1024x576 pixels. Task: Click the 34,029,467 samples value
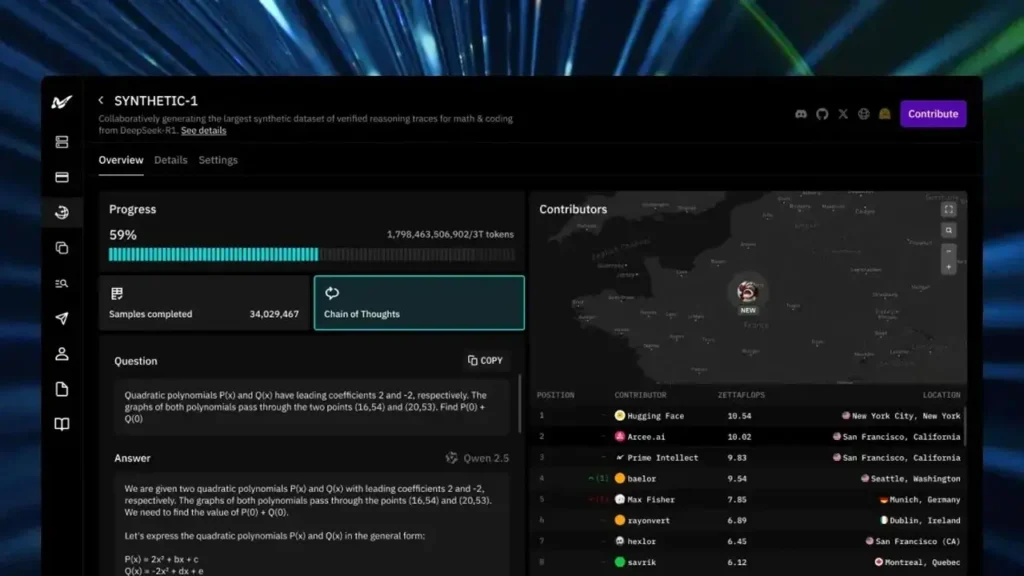(274, 314)
